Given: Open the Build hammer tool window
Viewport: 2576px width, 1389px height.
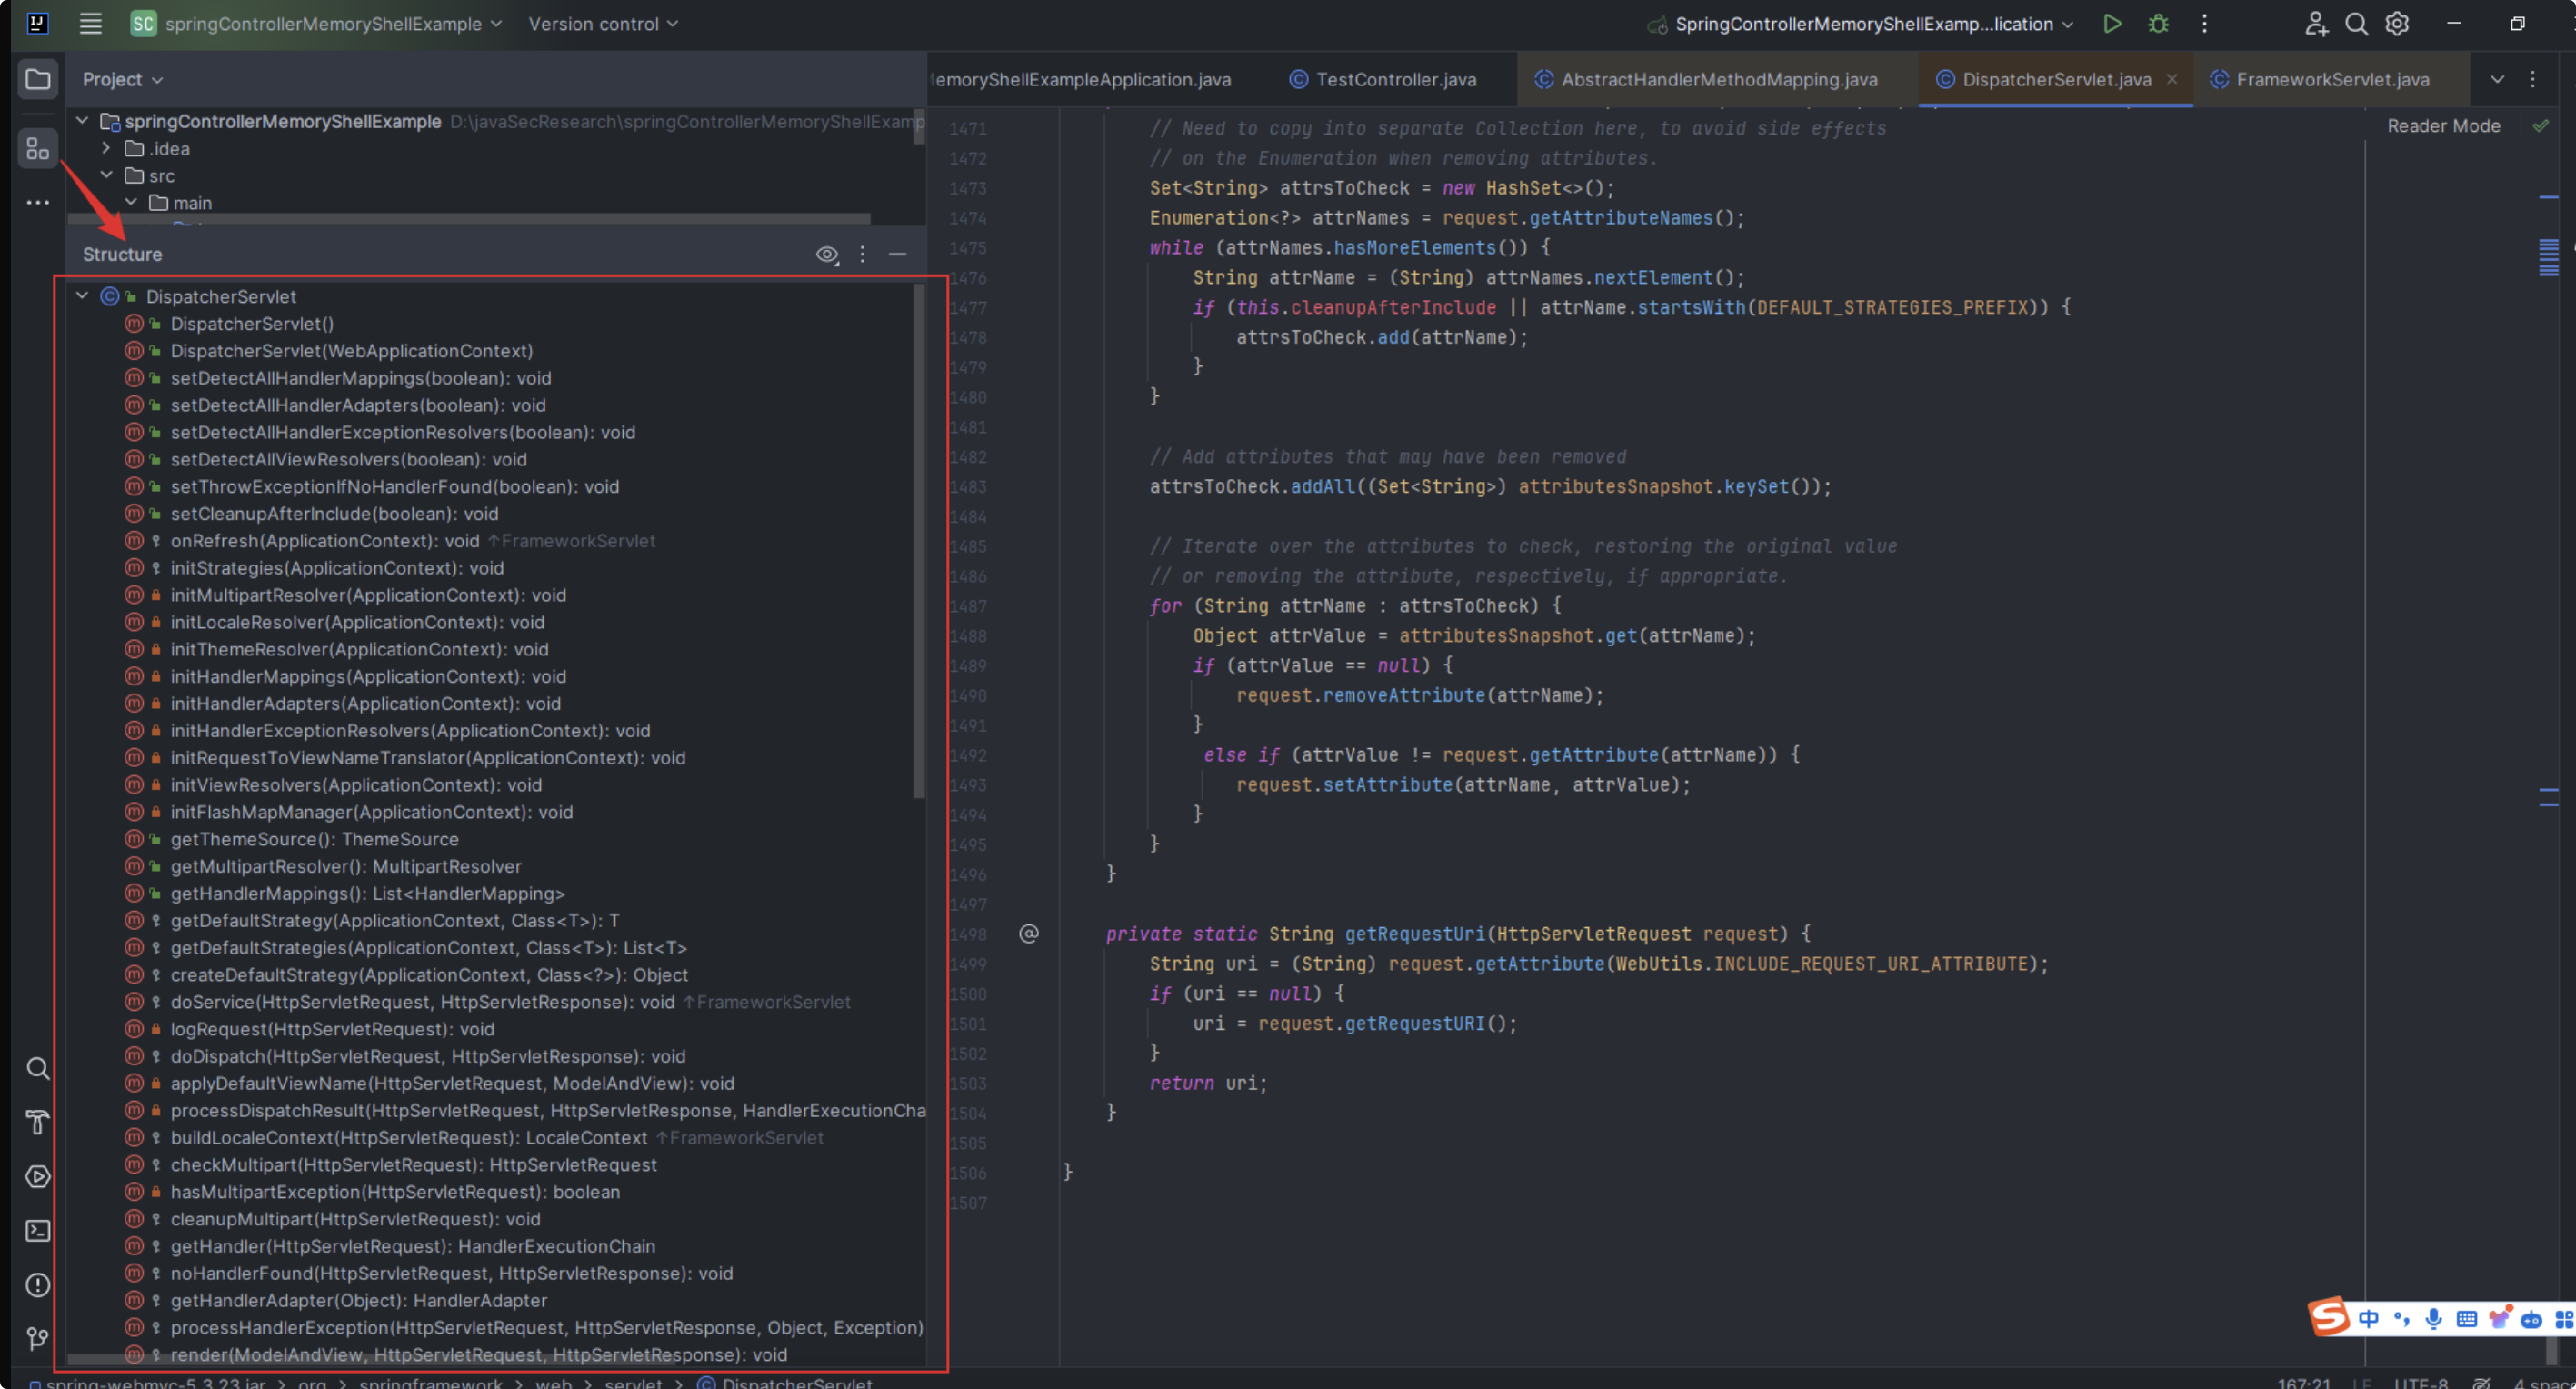Looking at the screenshot, I should [38, 1122].
